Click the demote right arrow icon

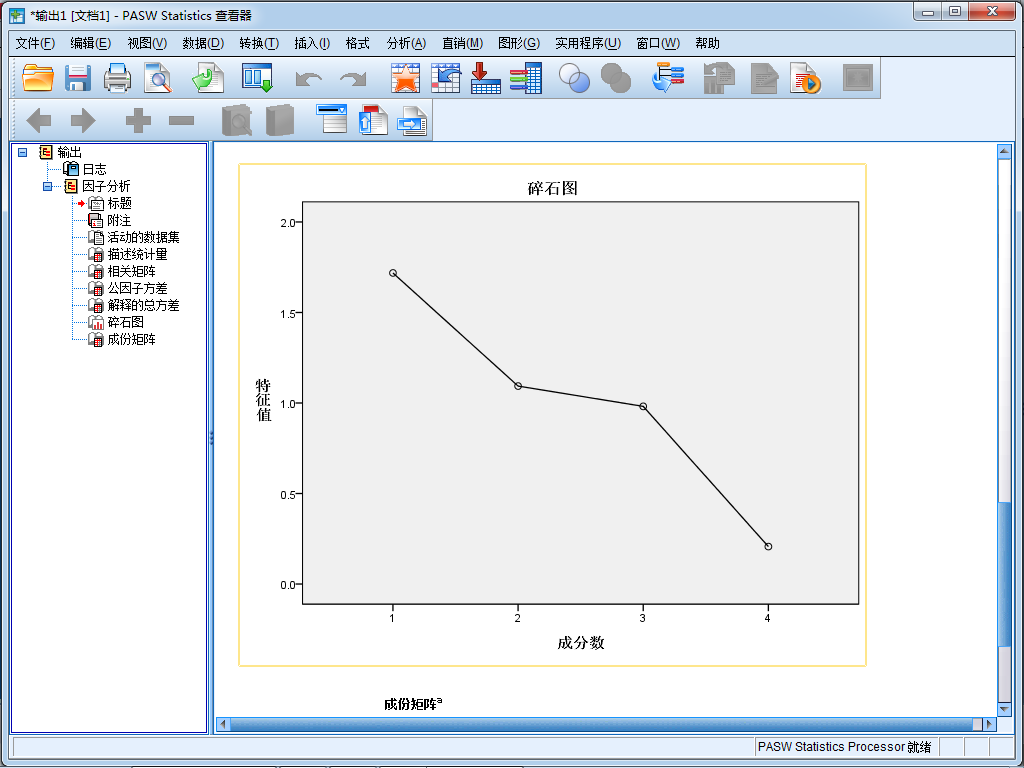83,120
